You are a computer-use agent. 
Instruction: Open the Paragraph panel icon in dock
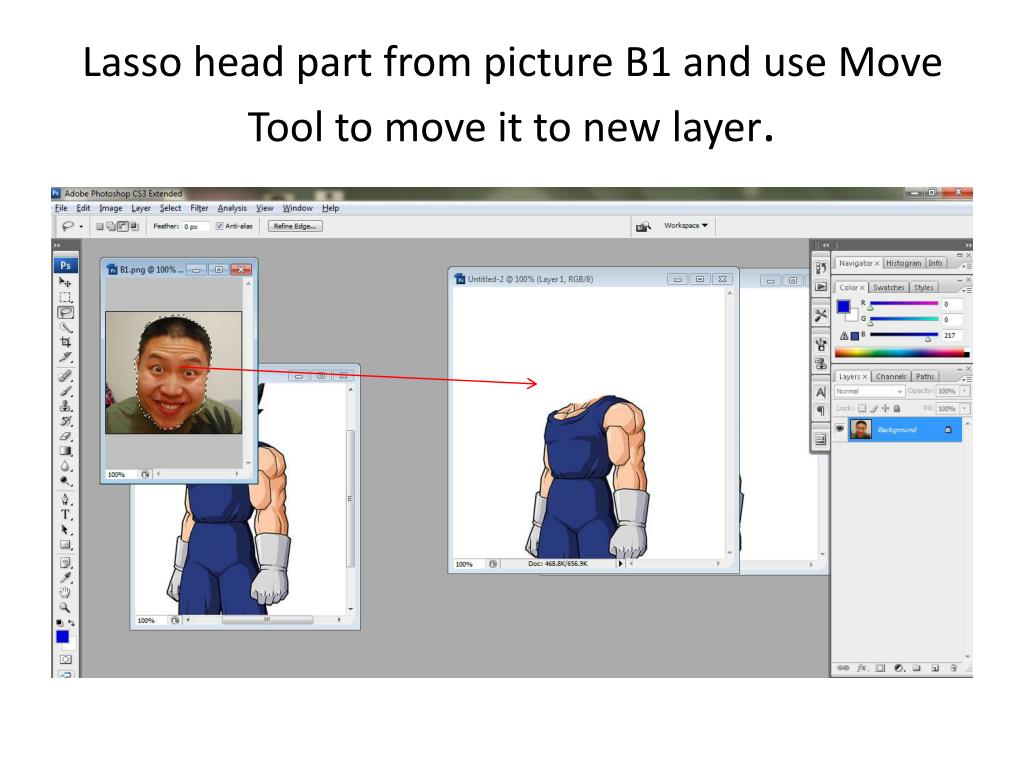(821, 411)
